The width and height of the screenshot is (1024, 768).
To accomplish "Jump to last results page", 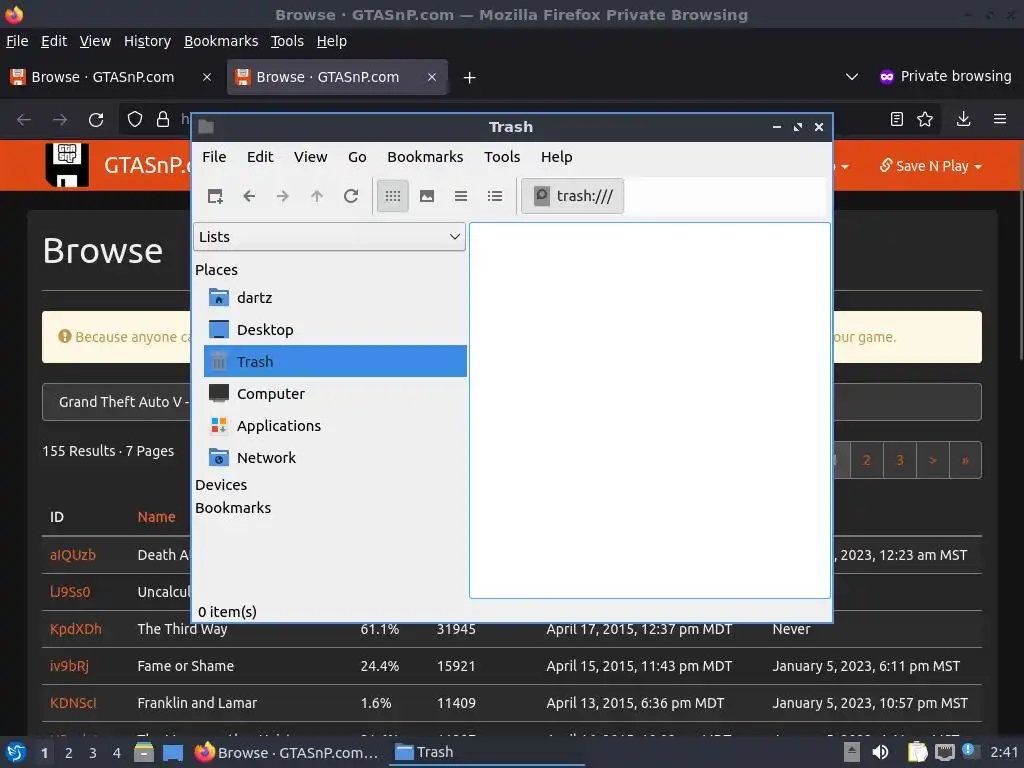I will [965, 460].
